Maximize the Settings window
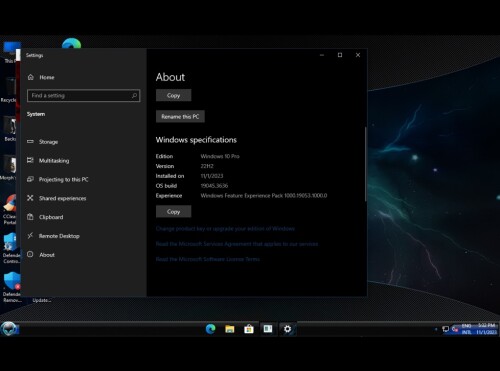This screenshot has width=500, height=371. click(340, 55)
